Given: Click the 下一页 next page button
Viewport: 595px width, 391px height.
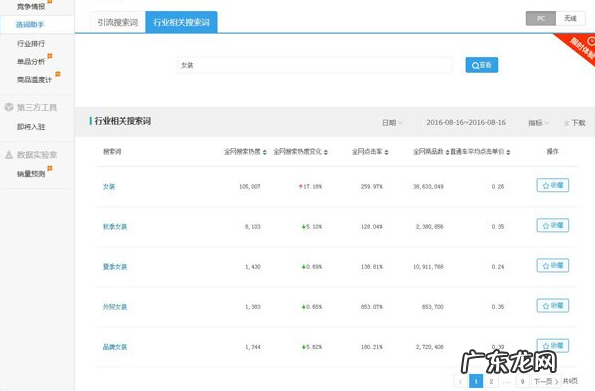Looking at the screenshot, I should click(546, 381).
